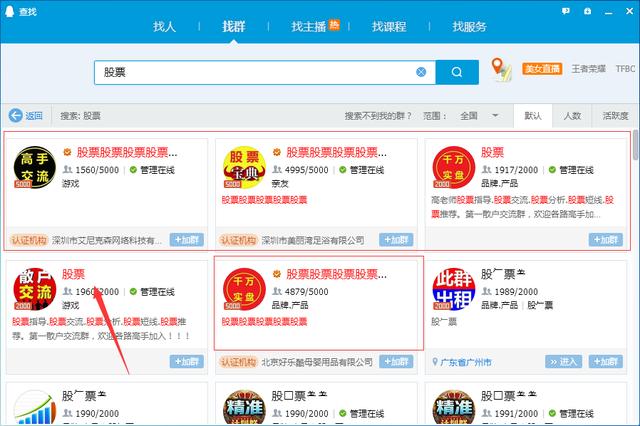Screen dimensions: 640x426
Task: Click the 返回 link
Action: pos(33,116)
